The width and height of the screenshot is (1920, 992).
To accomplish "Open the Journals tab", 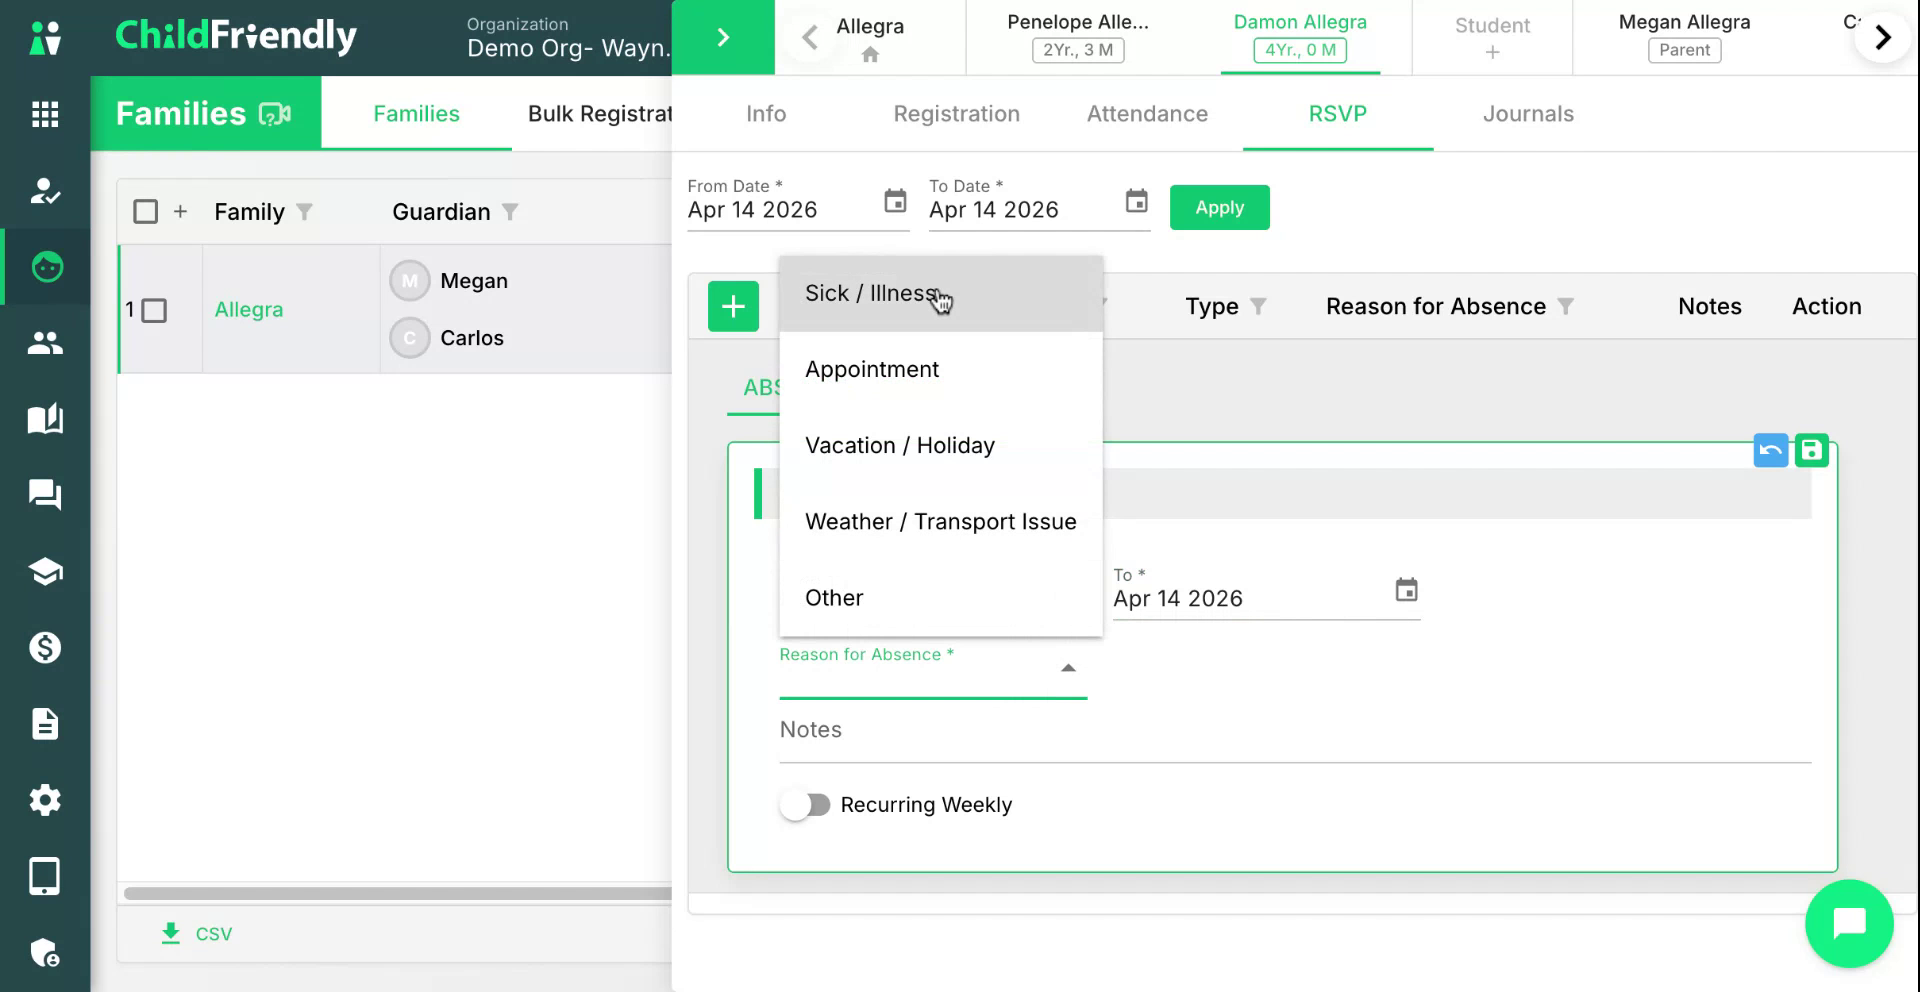I will 1528,114.
